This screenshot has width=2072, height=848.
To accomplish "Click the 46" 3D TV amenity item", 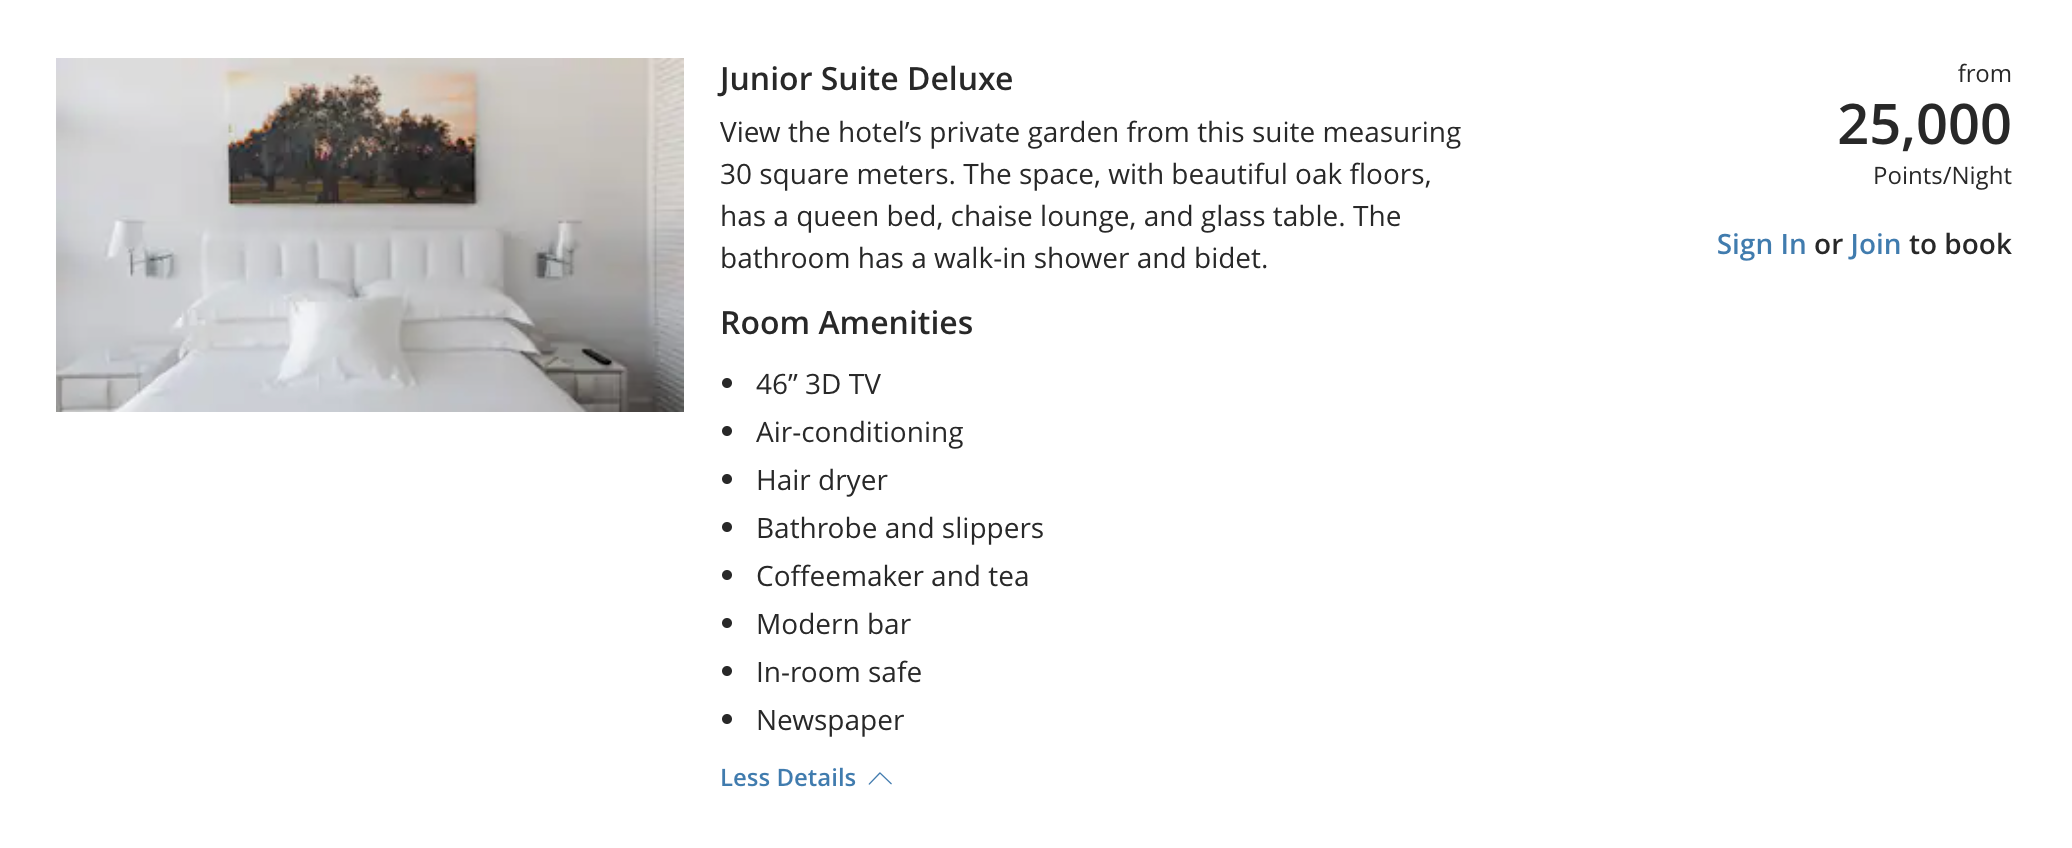I will 818,384.
